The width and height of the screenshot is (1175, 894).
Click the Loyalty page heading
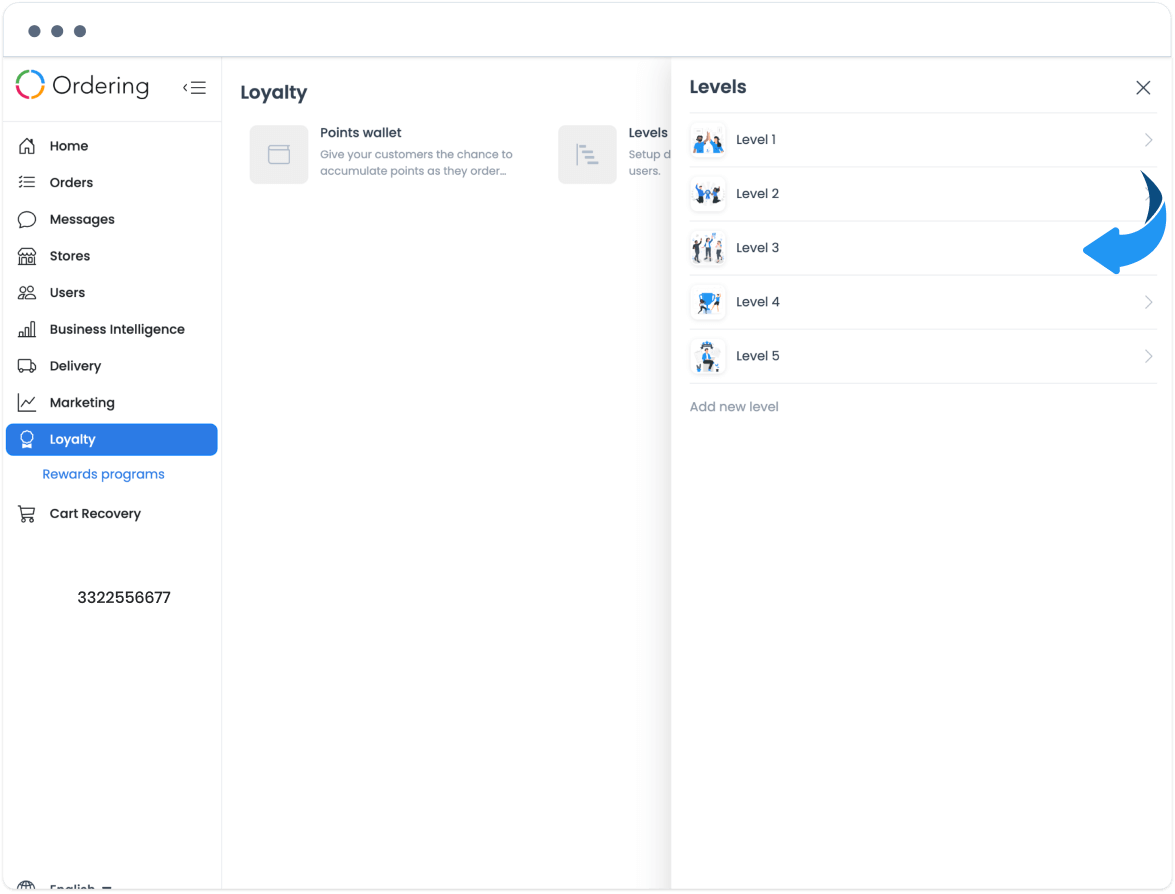point(274,93)
